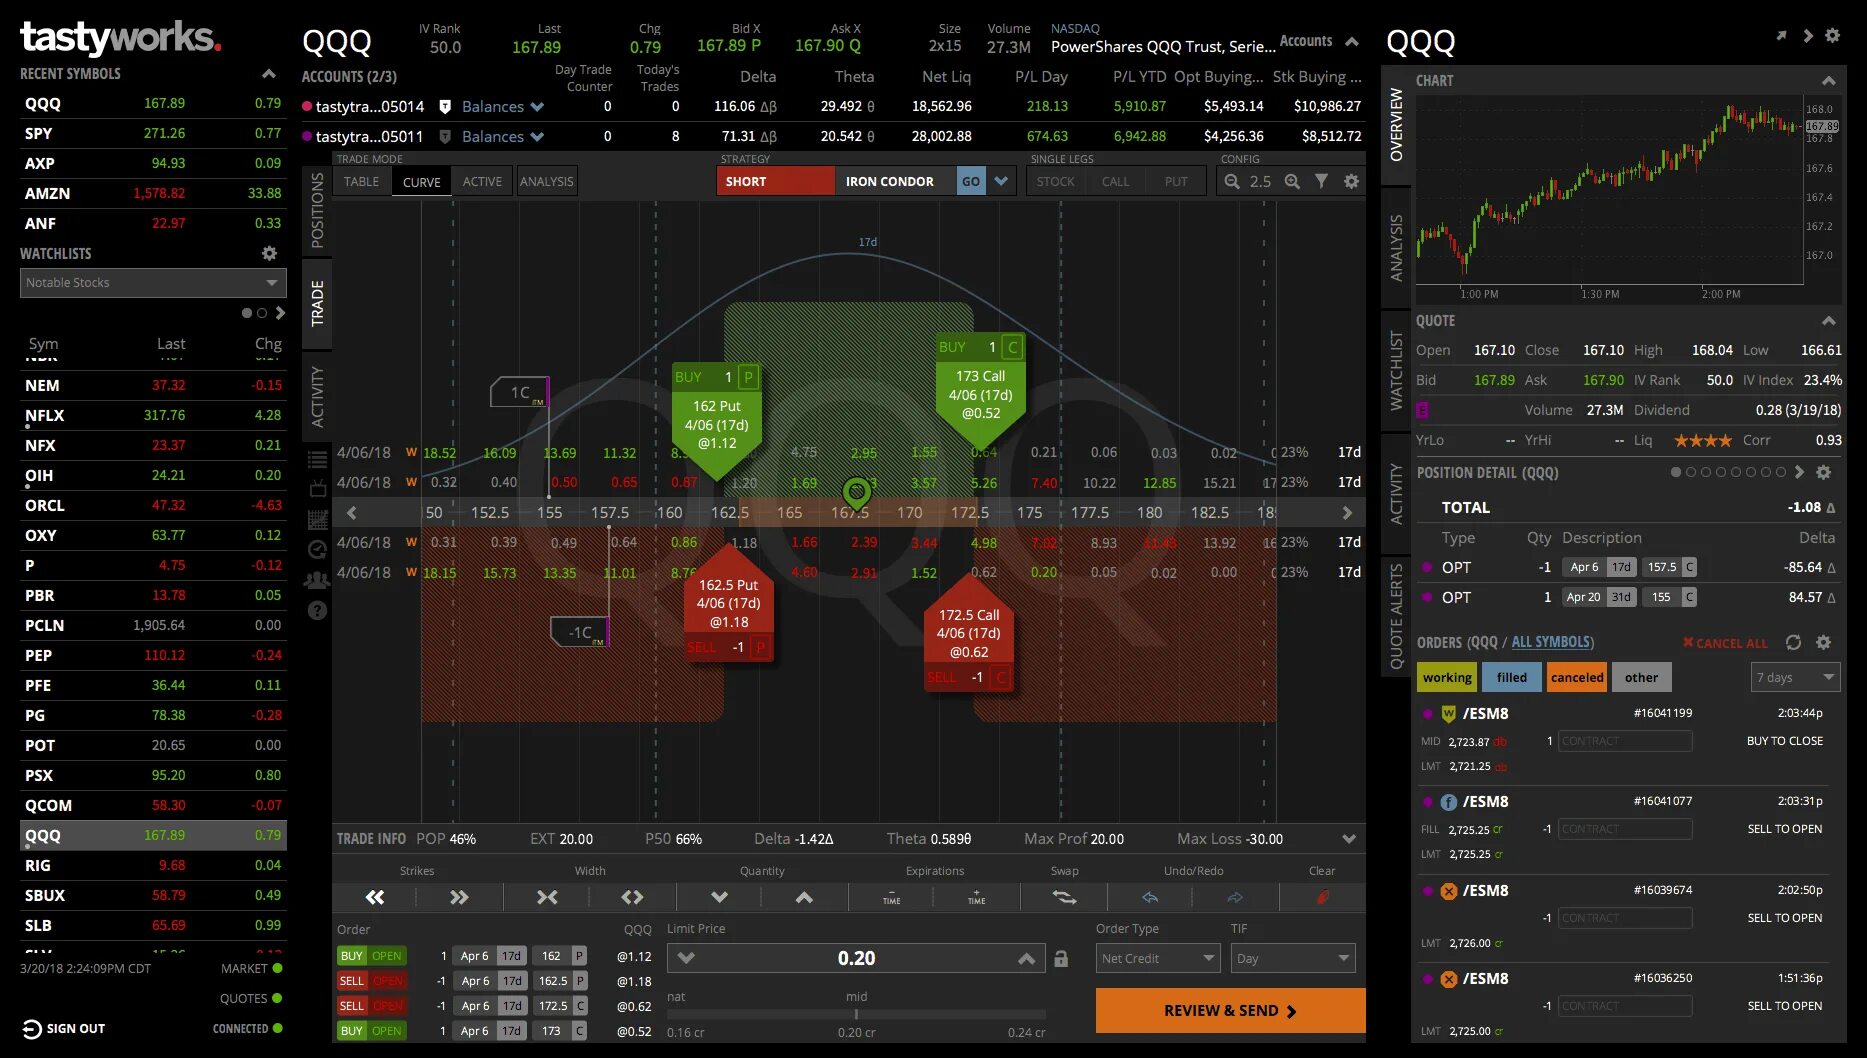Toggle canceled orders filter
The height and width of the screenshot is (1058, 1867).
click(1577, 677)
